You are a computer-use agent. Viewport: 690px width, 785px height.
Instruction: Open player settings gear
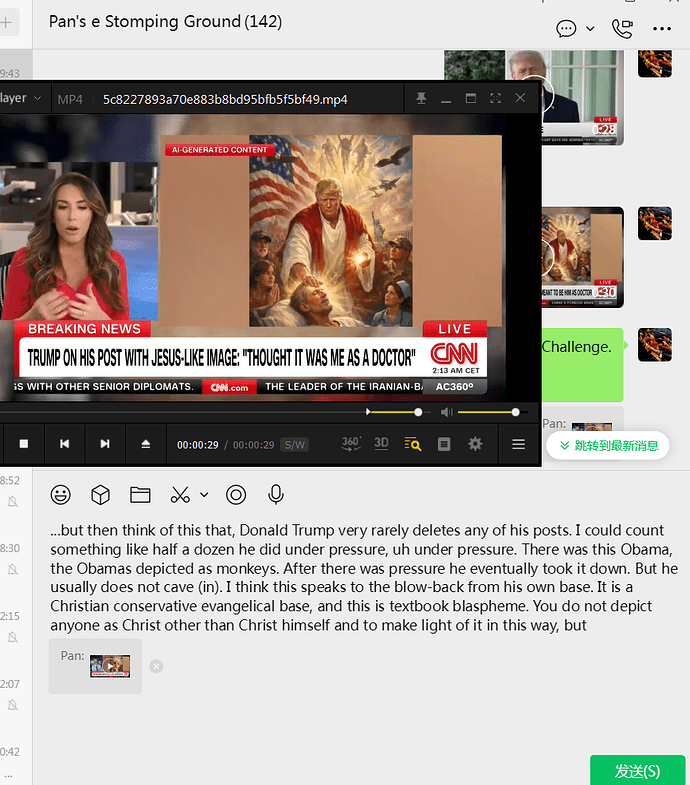475,444
